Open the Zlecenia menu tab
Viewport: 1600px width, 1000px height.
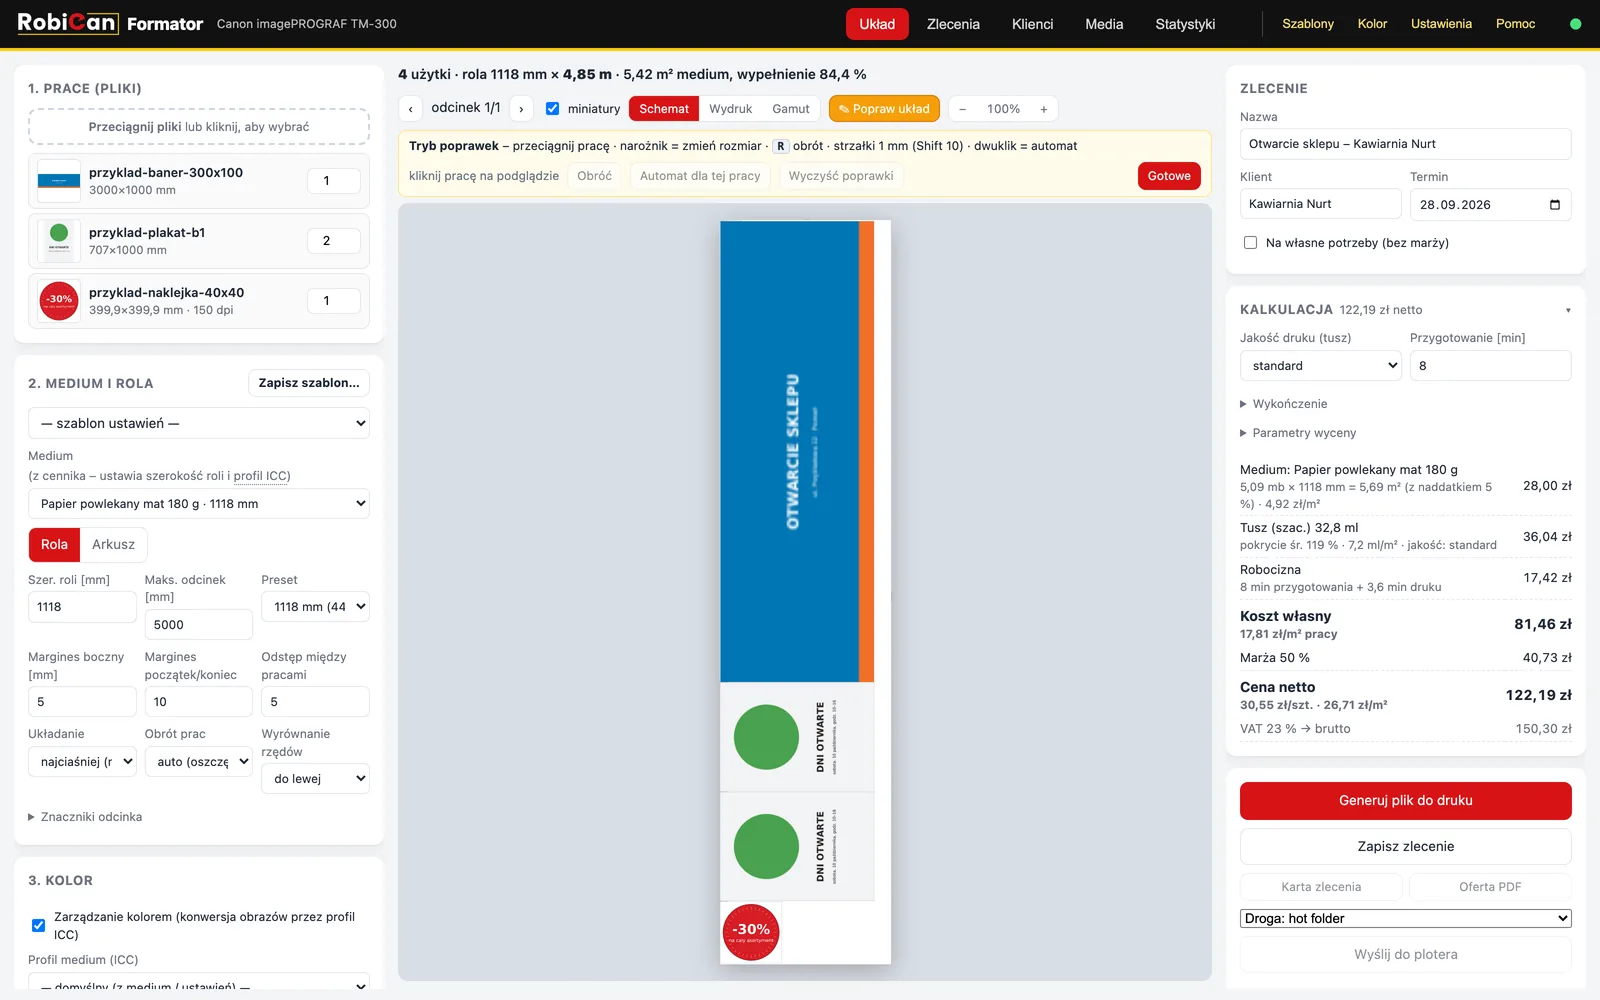(953, 24)
